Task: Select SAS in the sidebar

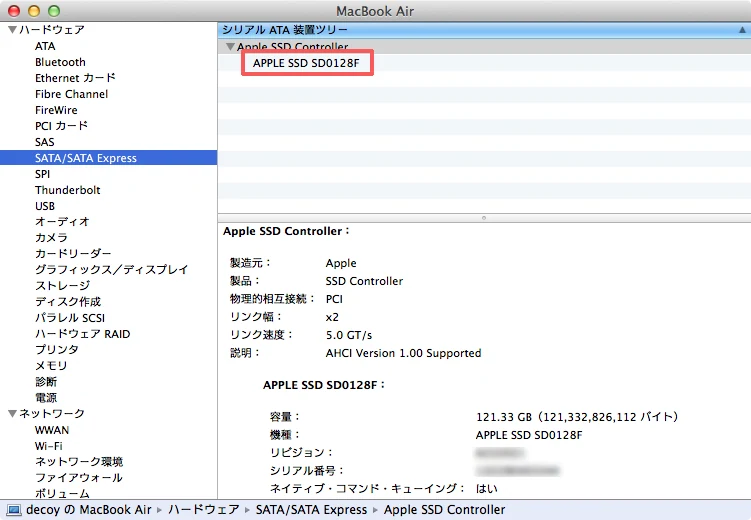Action: point(45,142)
